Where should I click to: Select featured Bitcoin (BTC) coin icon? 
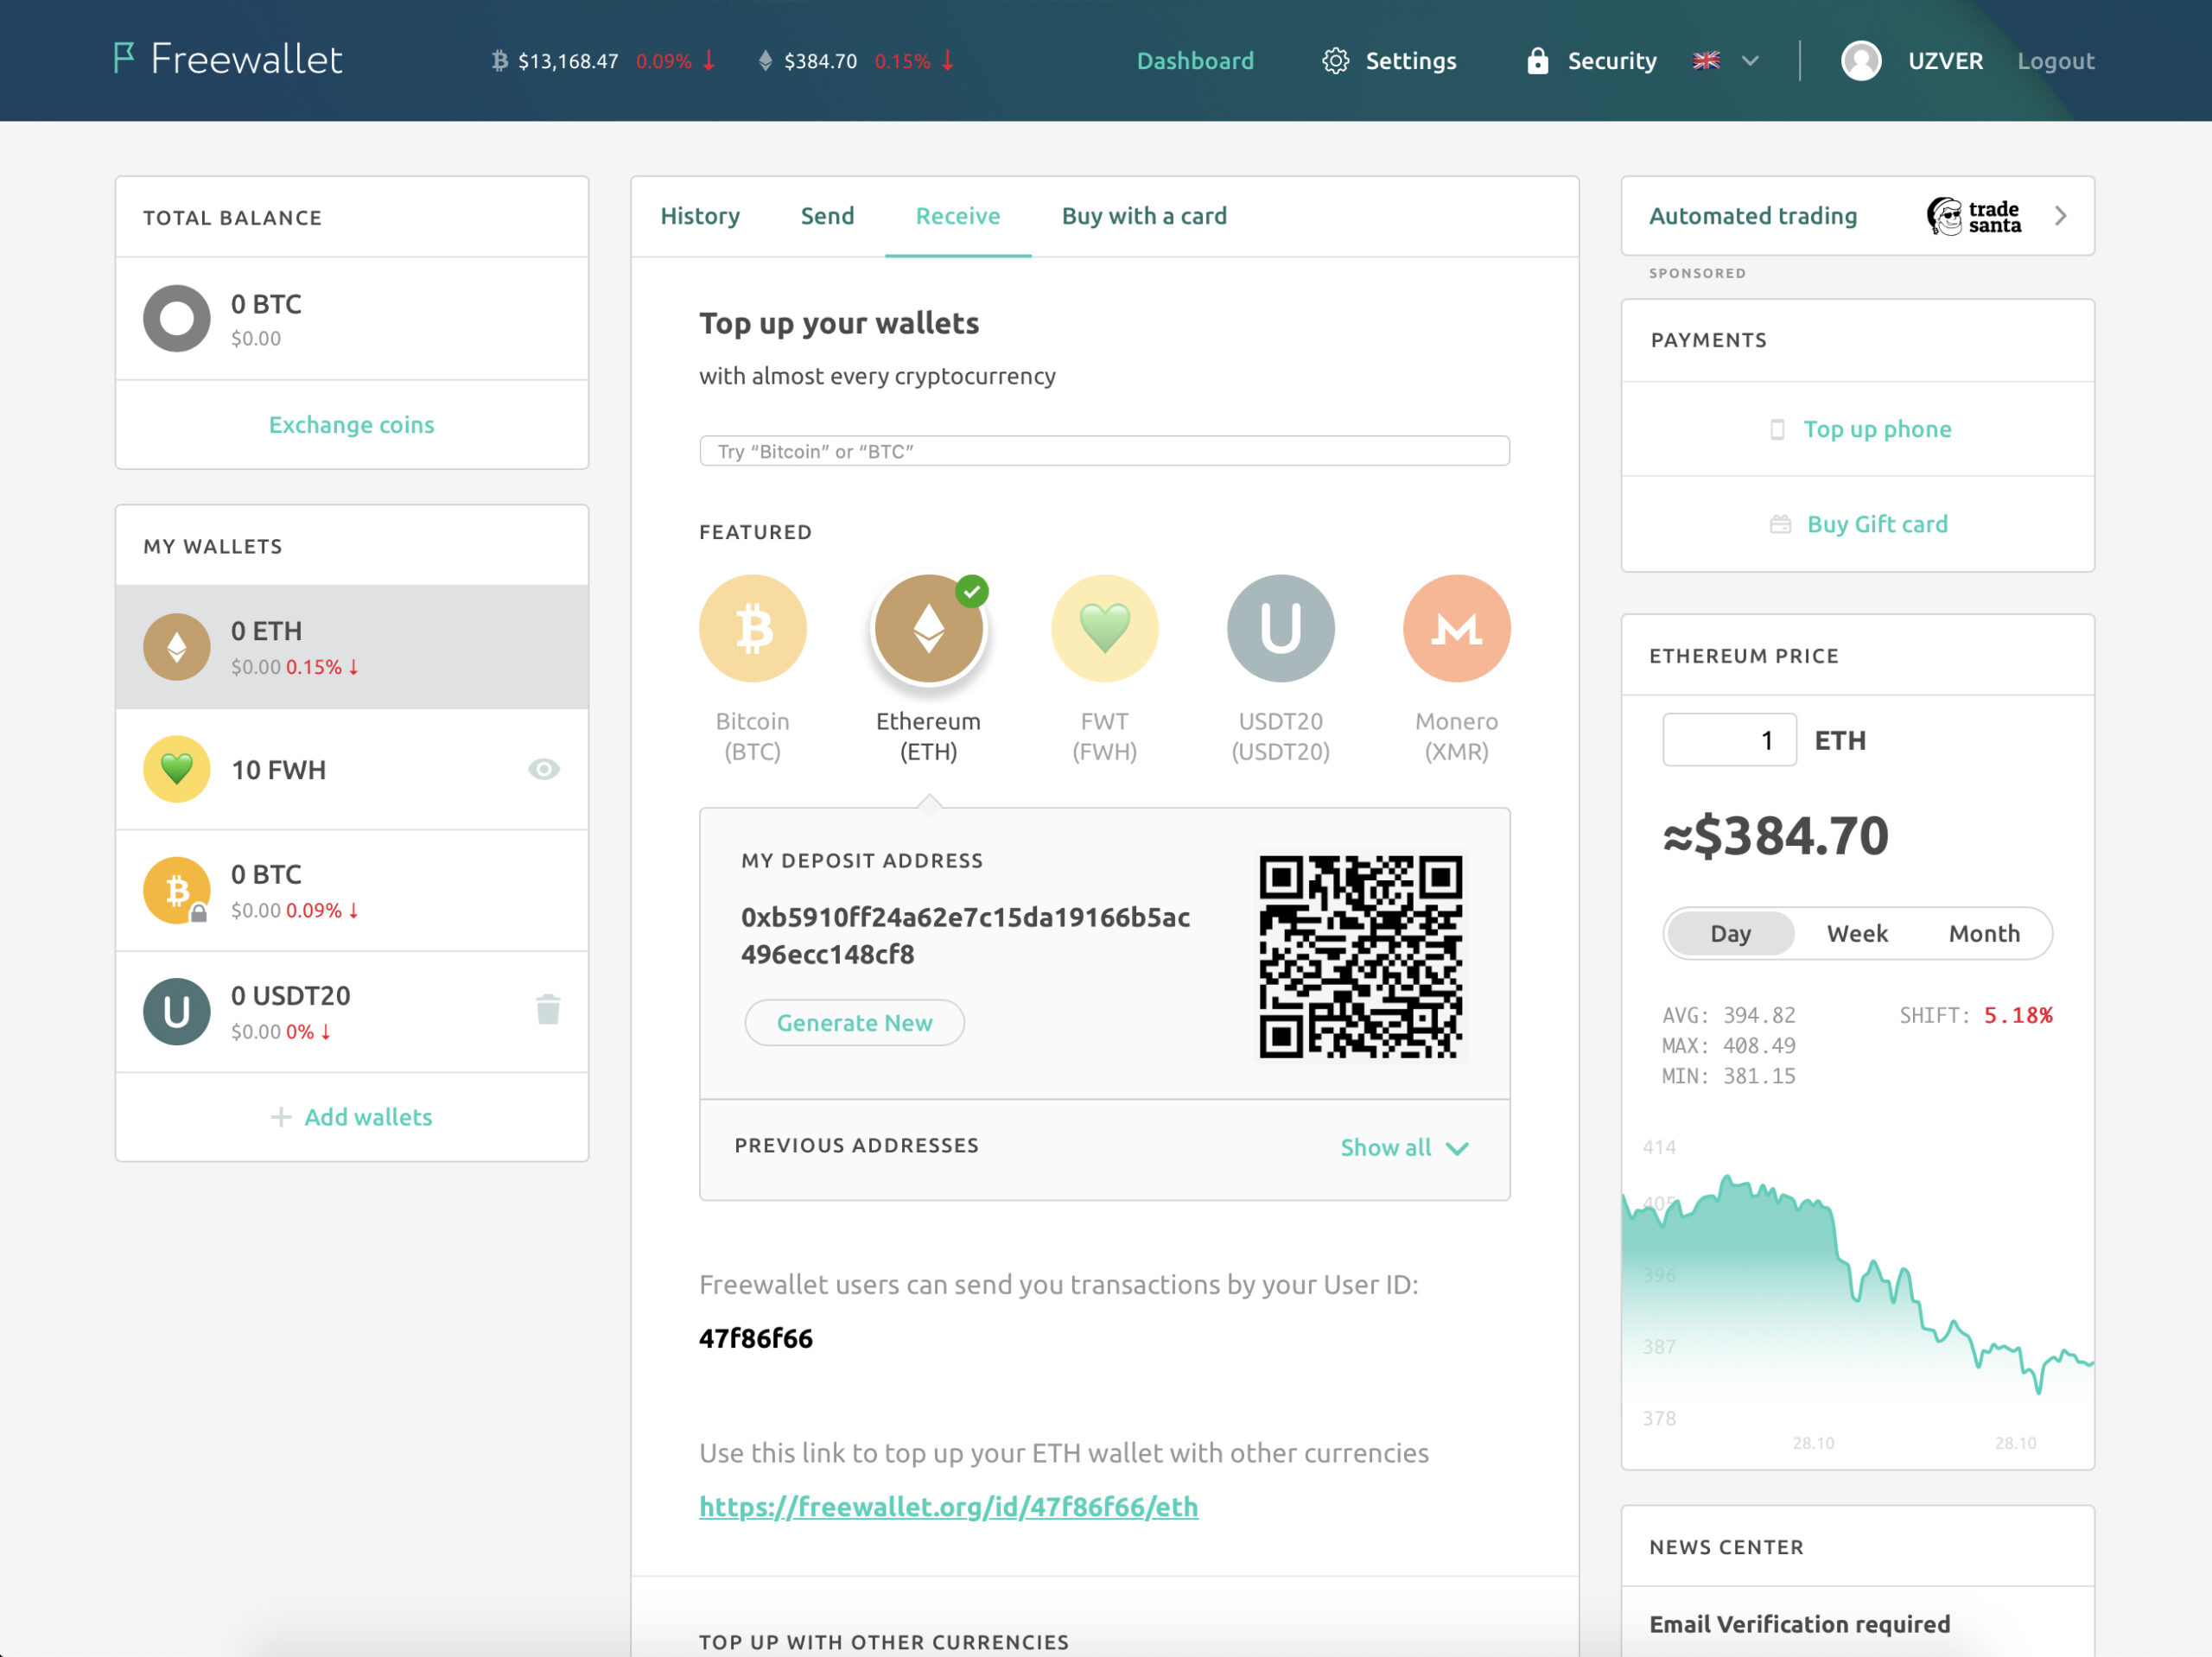(x=753, y=629)
